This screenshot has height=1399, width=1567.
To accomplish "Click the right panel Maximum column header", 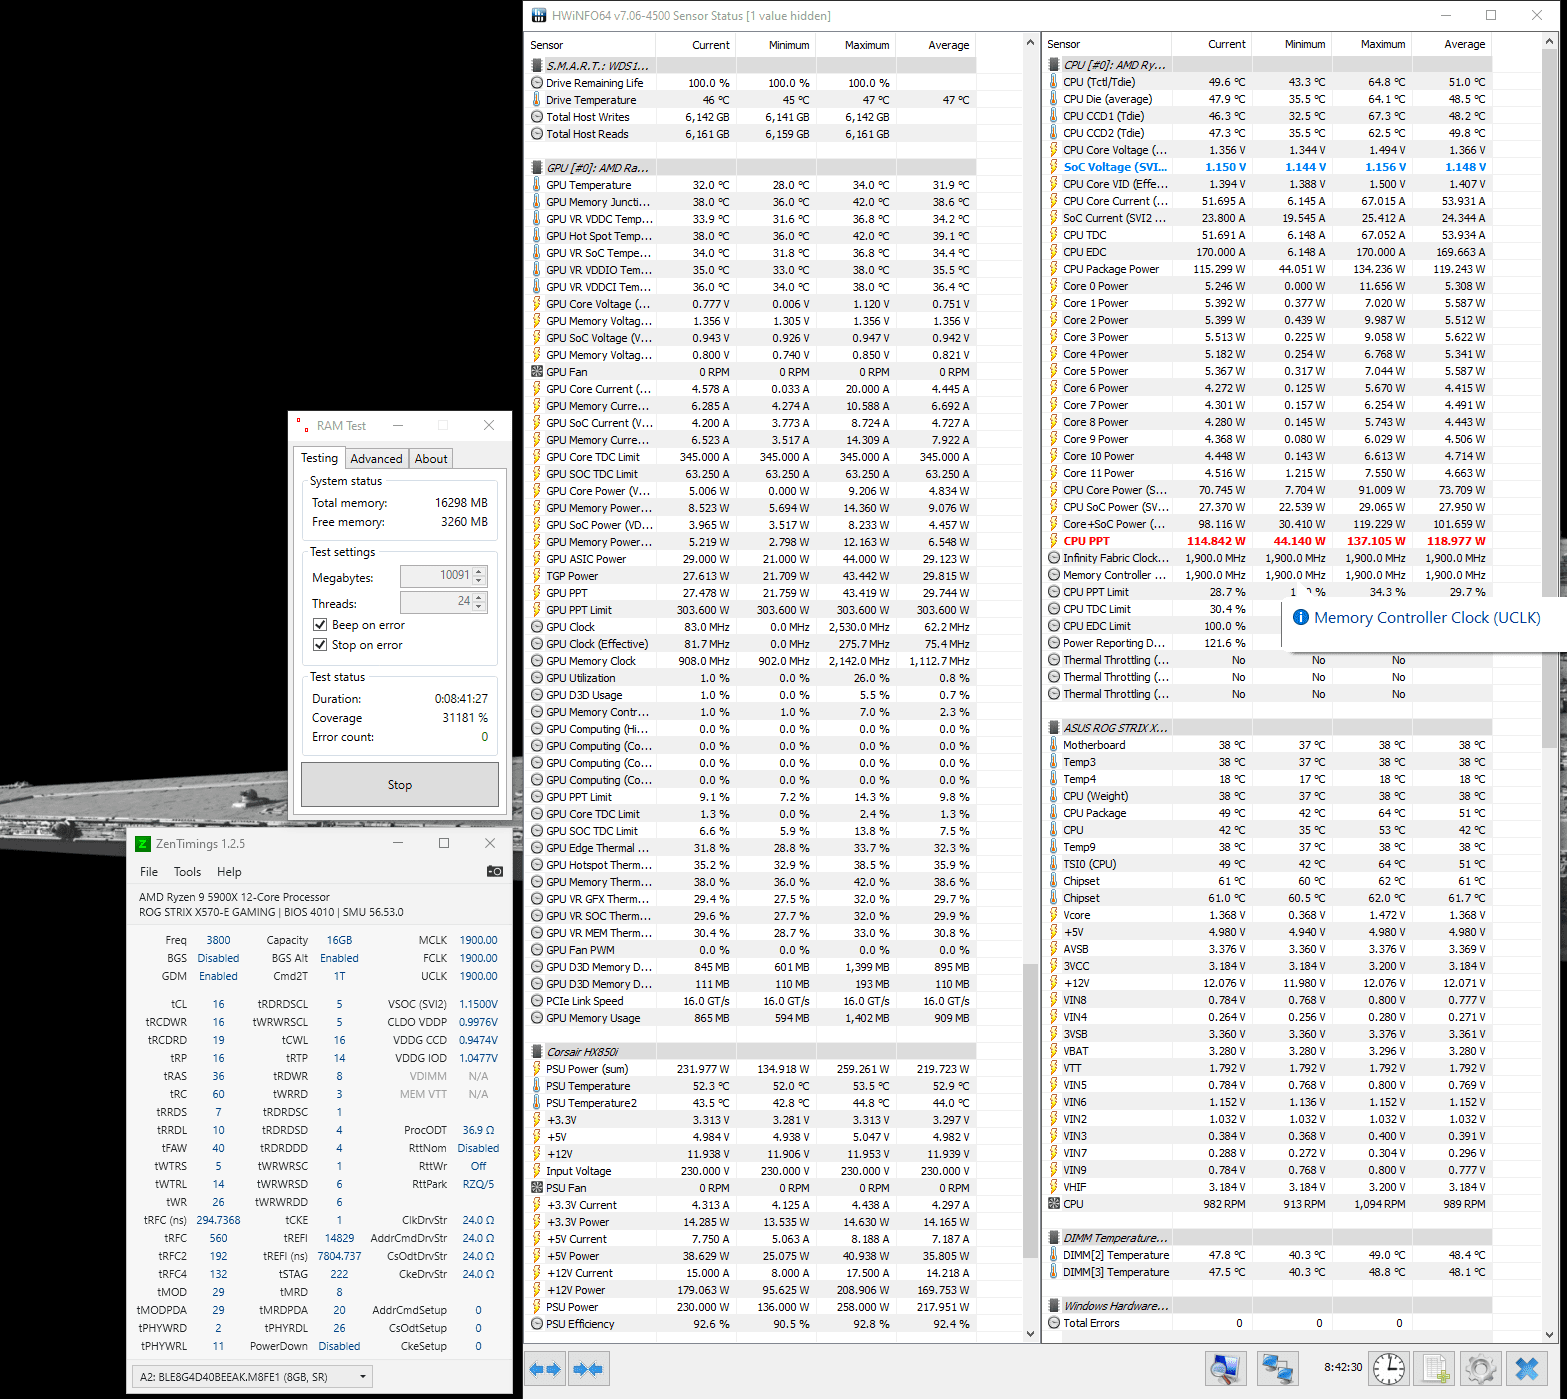I will coord(1371,44).
